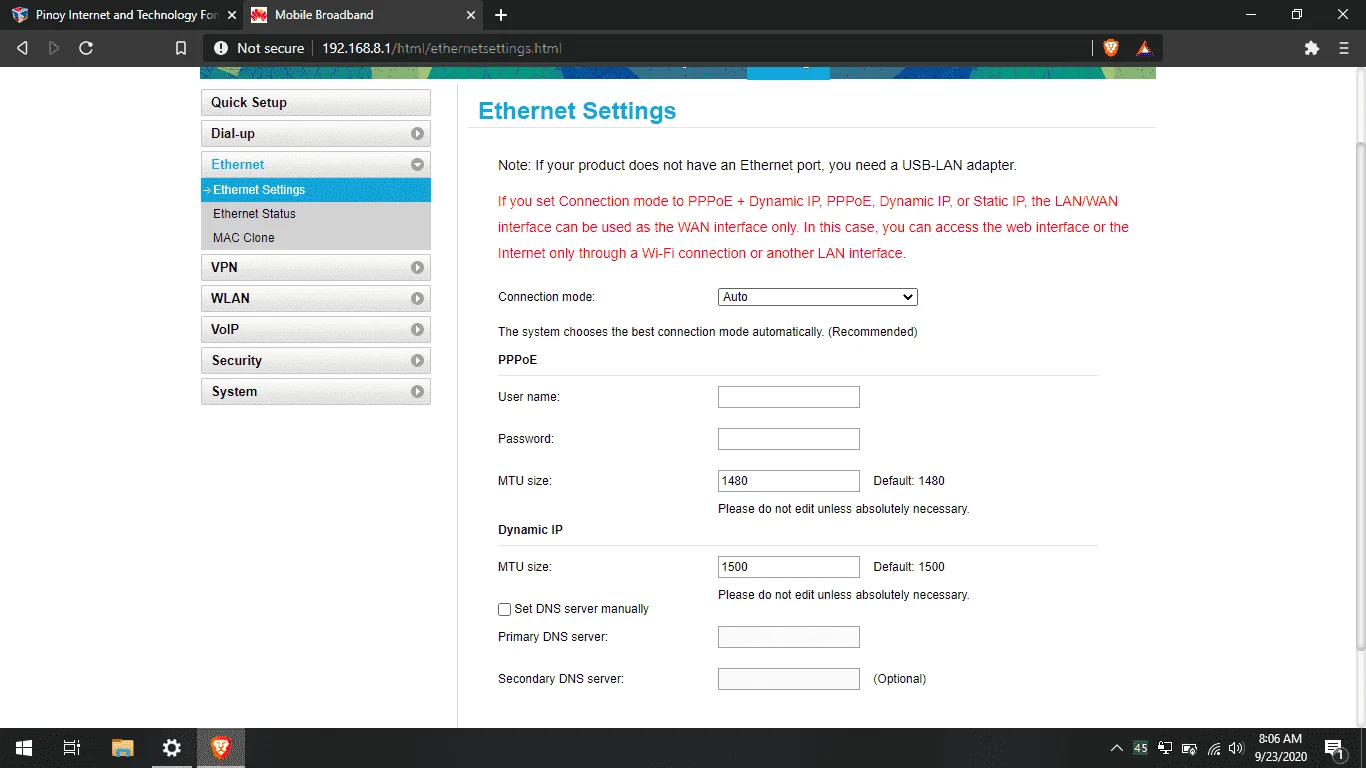Open Ethernet Status page
The height and width of the screenshot is (768, 1366).
[x=316, y=214]
